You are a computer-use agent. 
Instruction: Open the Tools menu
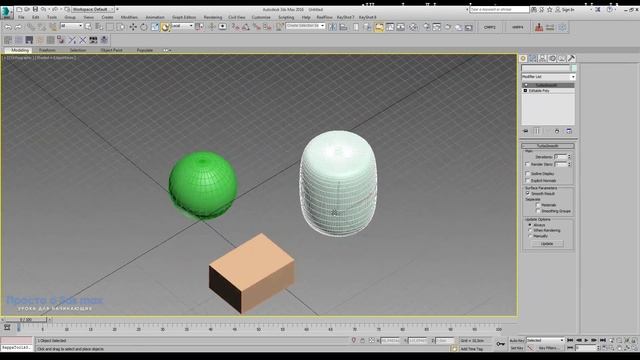[52, 18]
